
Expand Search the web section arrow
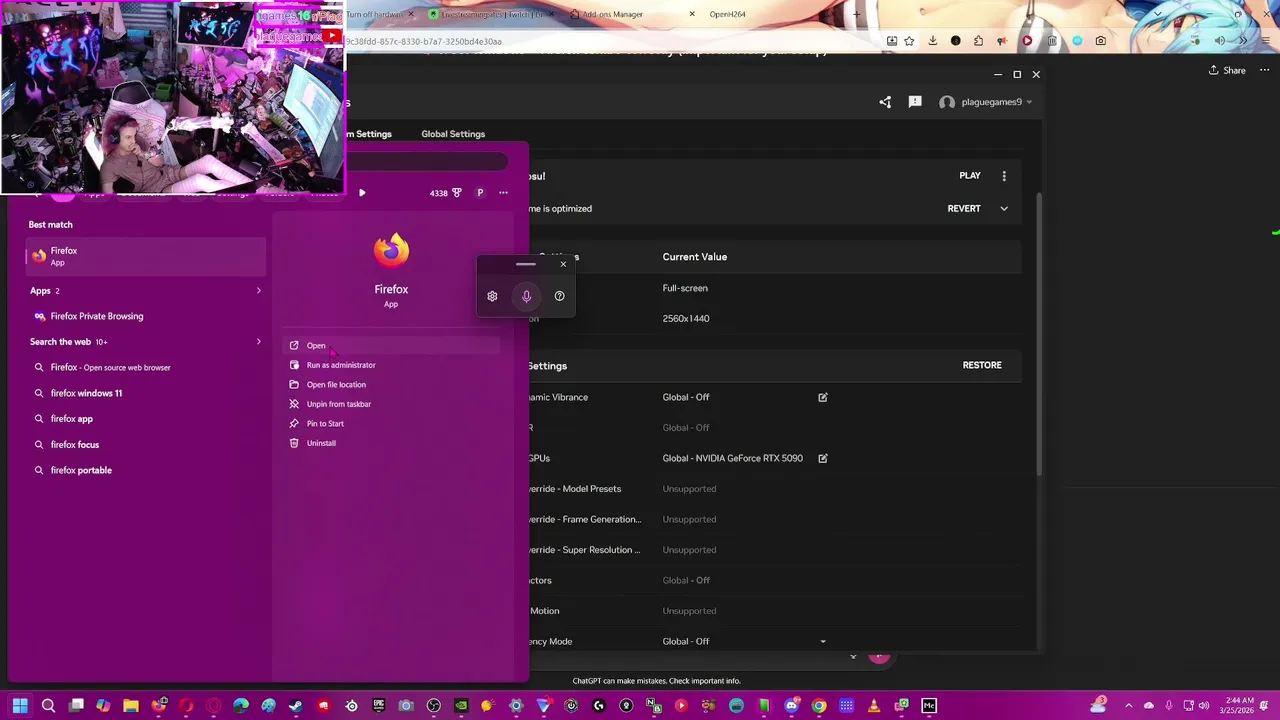click(258, 342)
